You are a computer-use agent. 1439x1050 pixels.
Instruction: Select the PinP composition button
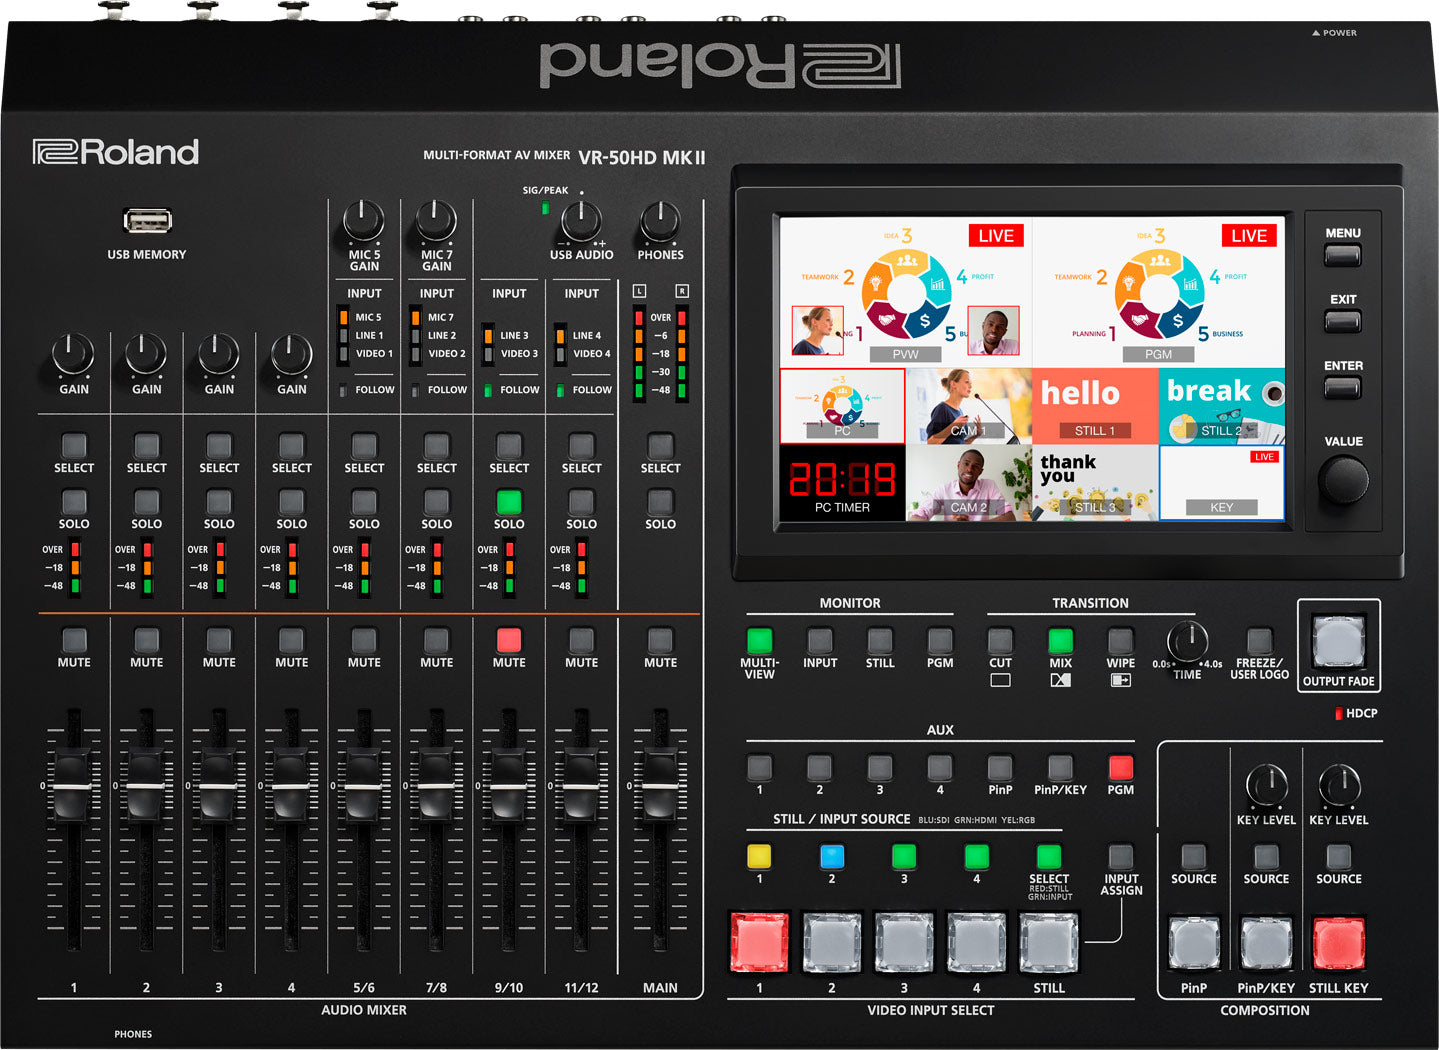[x=1193, y=940]
